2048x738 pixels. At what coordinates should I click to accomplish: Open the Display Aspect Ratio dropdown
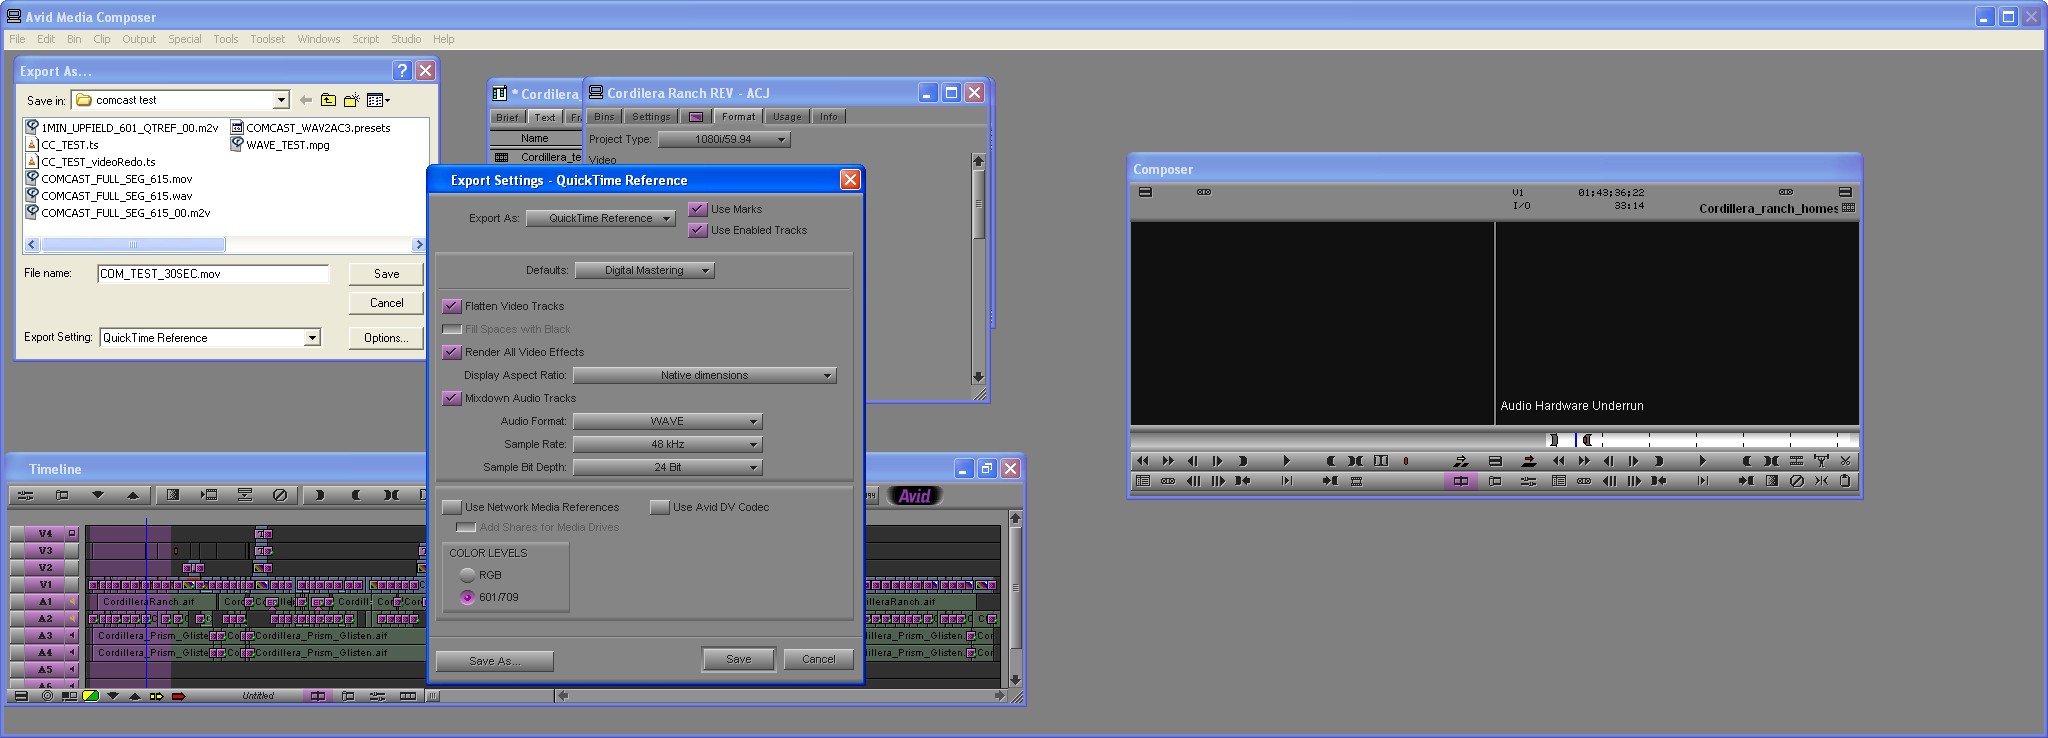pos(705,375)
